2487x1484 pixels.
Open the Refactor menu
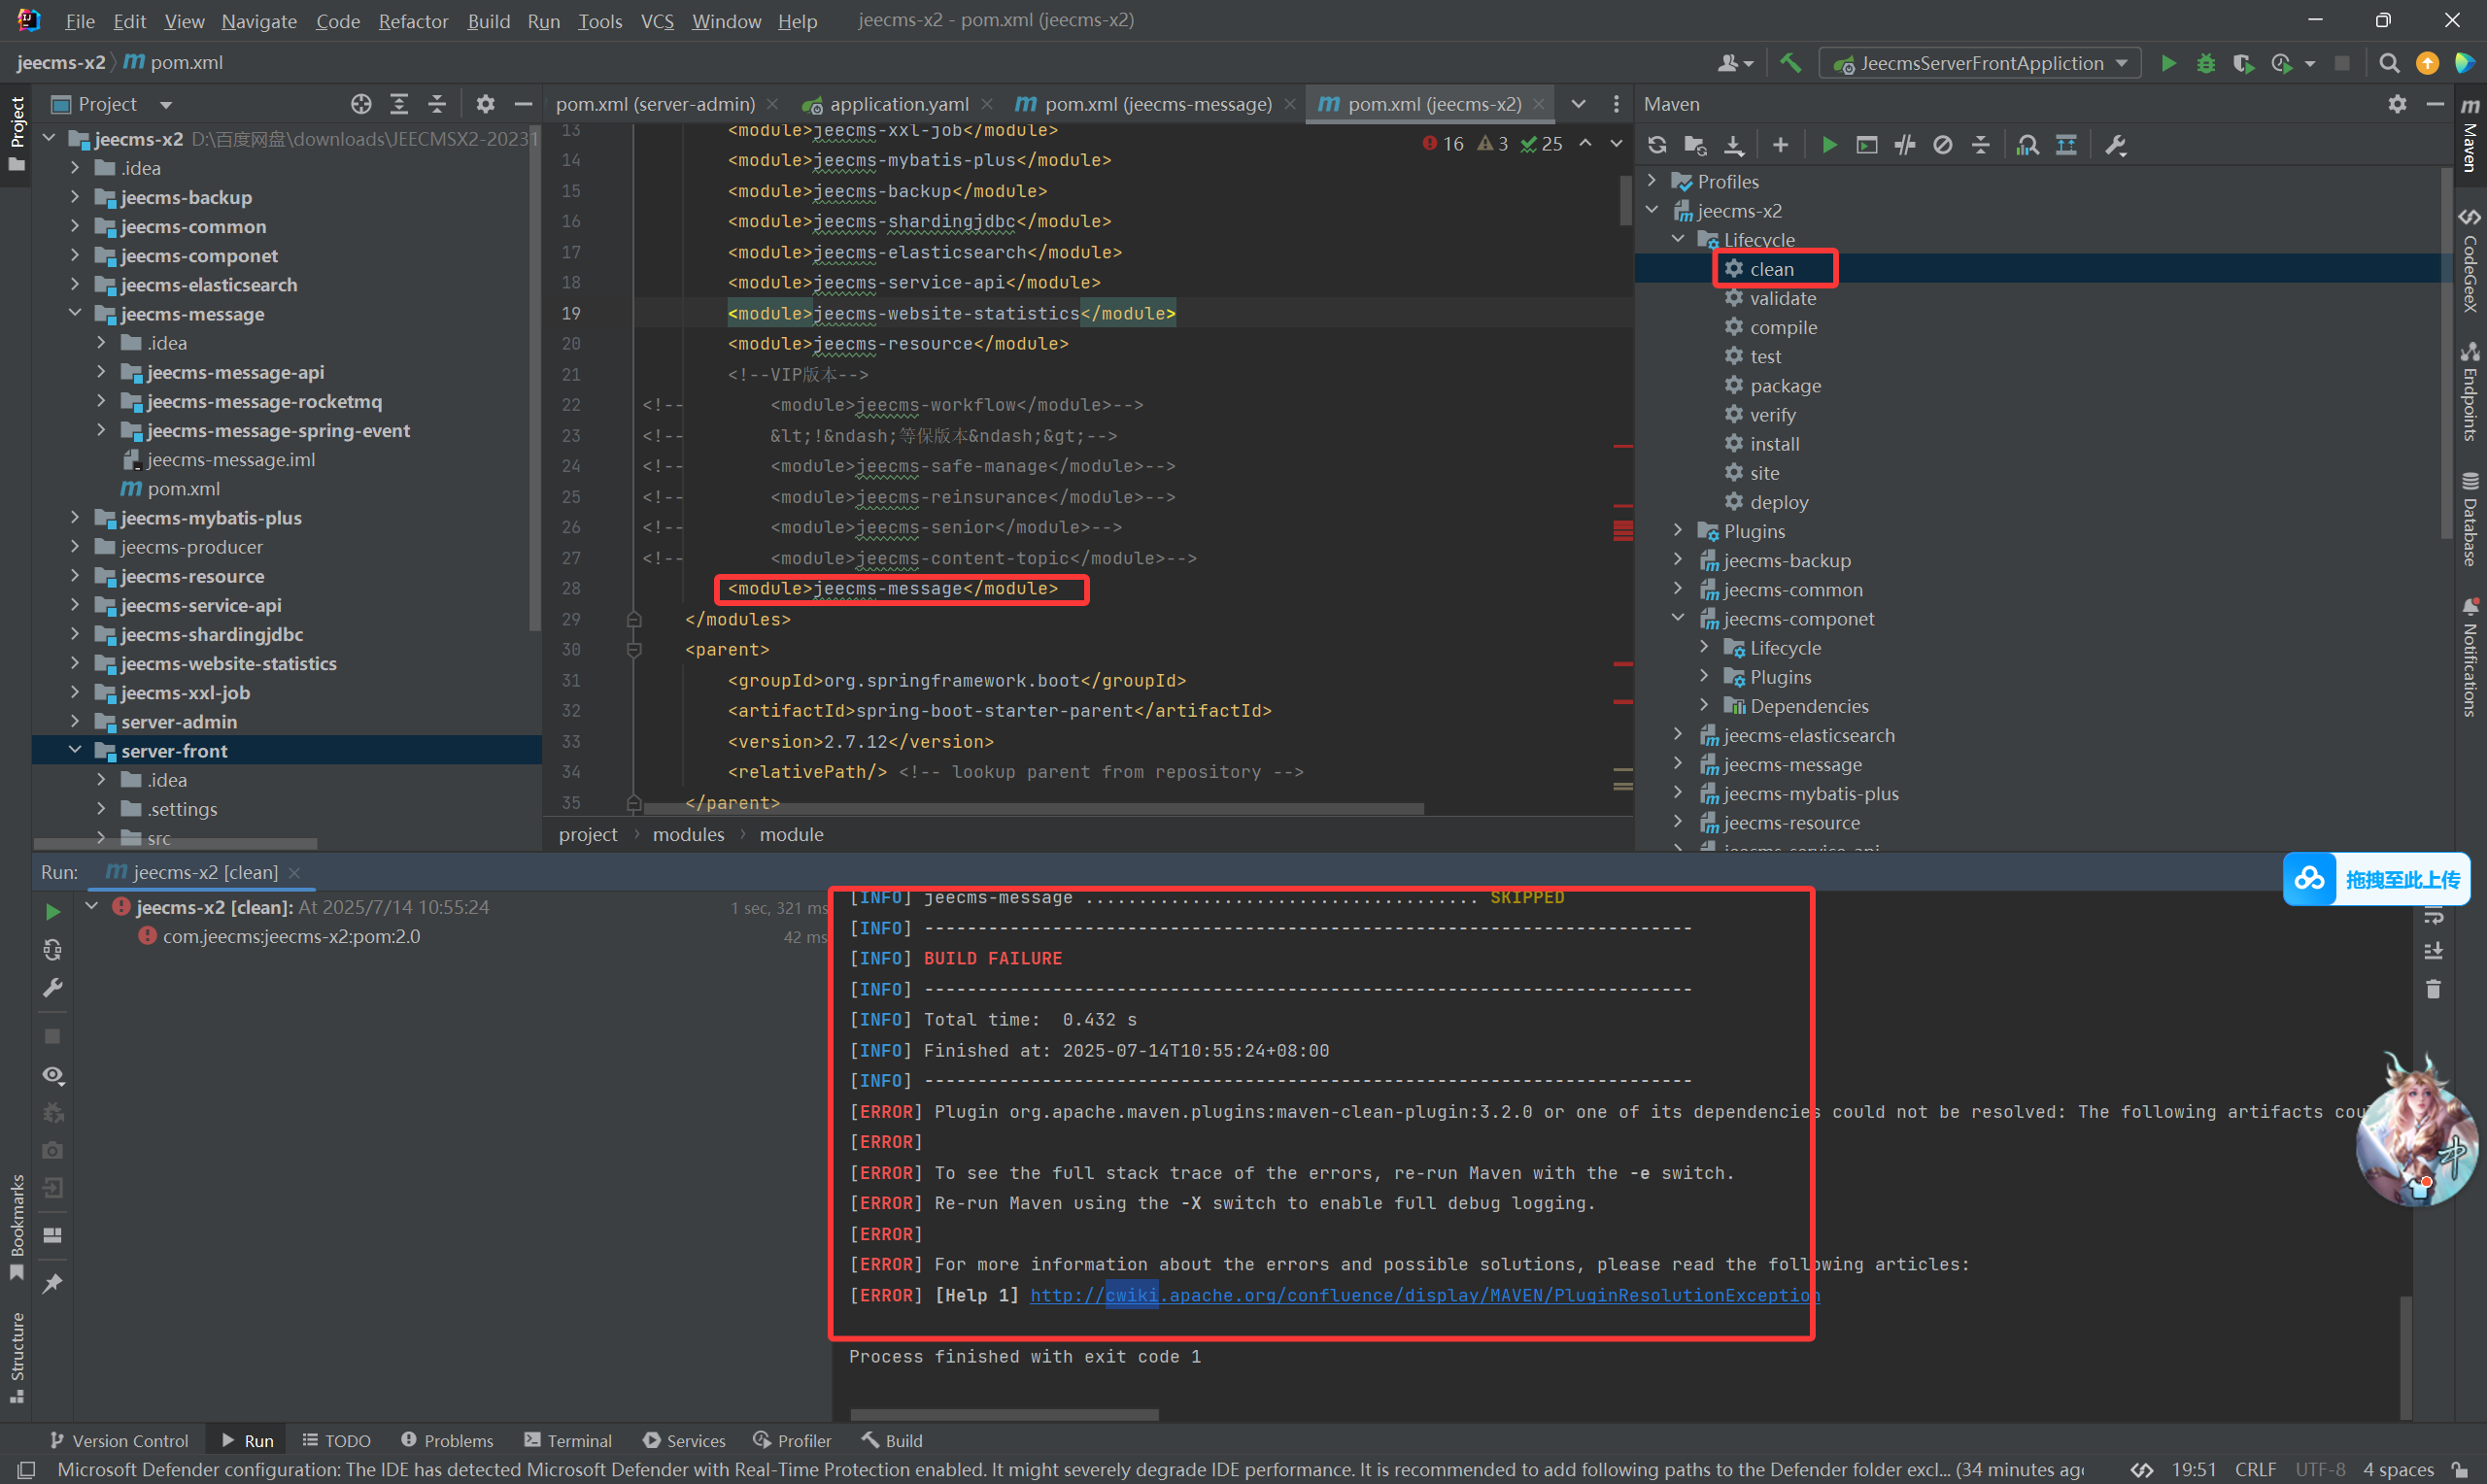412,20
